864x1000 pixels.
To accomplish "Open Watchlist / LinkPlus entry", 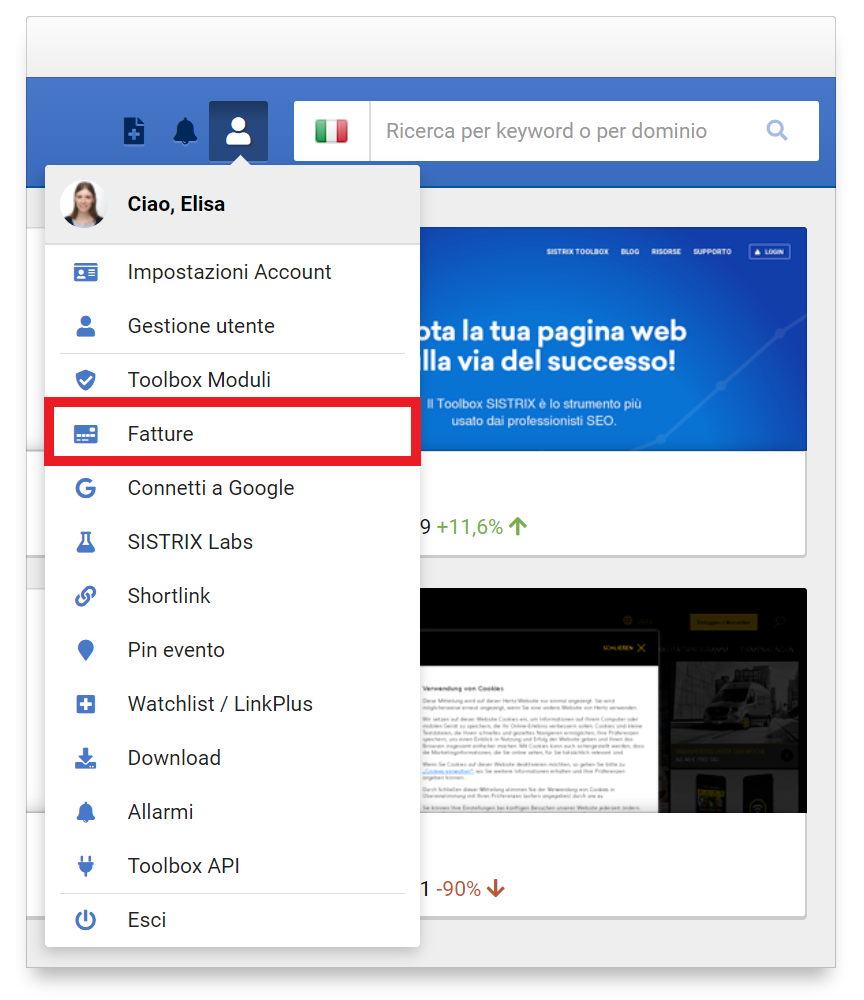I will pos(220,704).
